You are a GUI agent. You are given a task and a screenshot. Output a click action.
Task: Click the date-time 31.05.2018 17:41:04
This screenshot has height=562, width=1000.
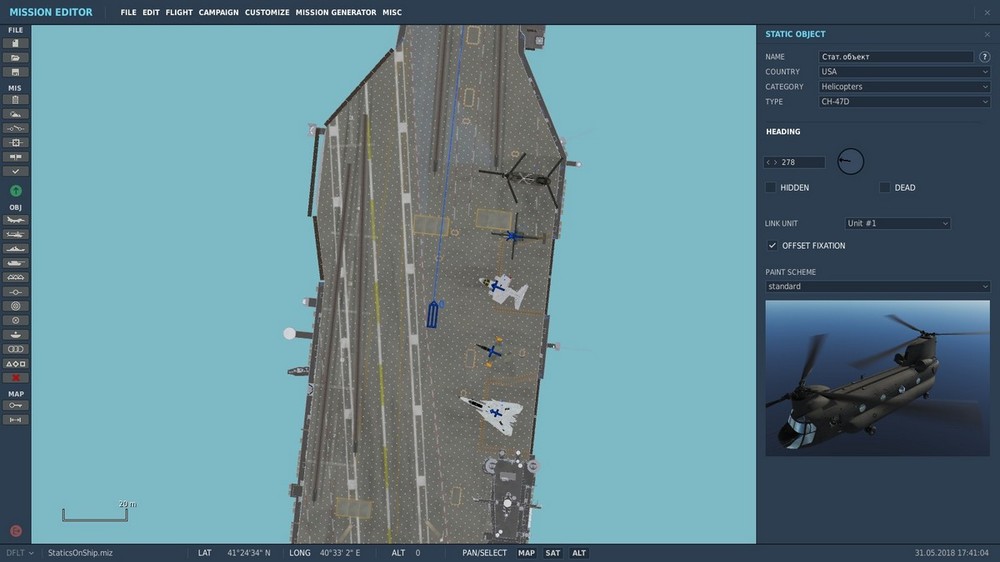pyautogui.click(x=952, y=553)
